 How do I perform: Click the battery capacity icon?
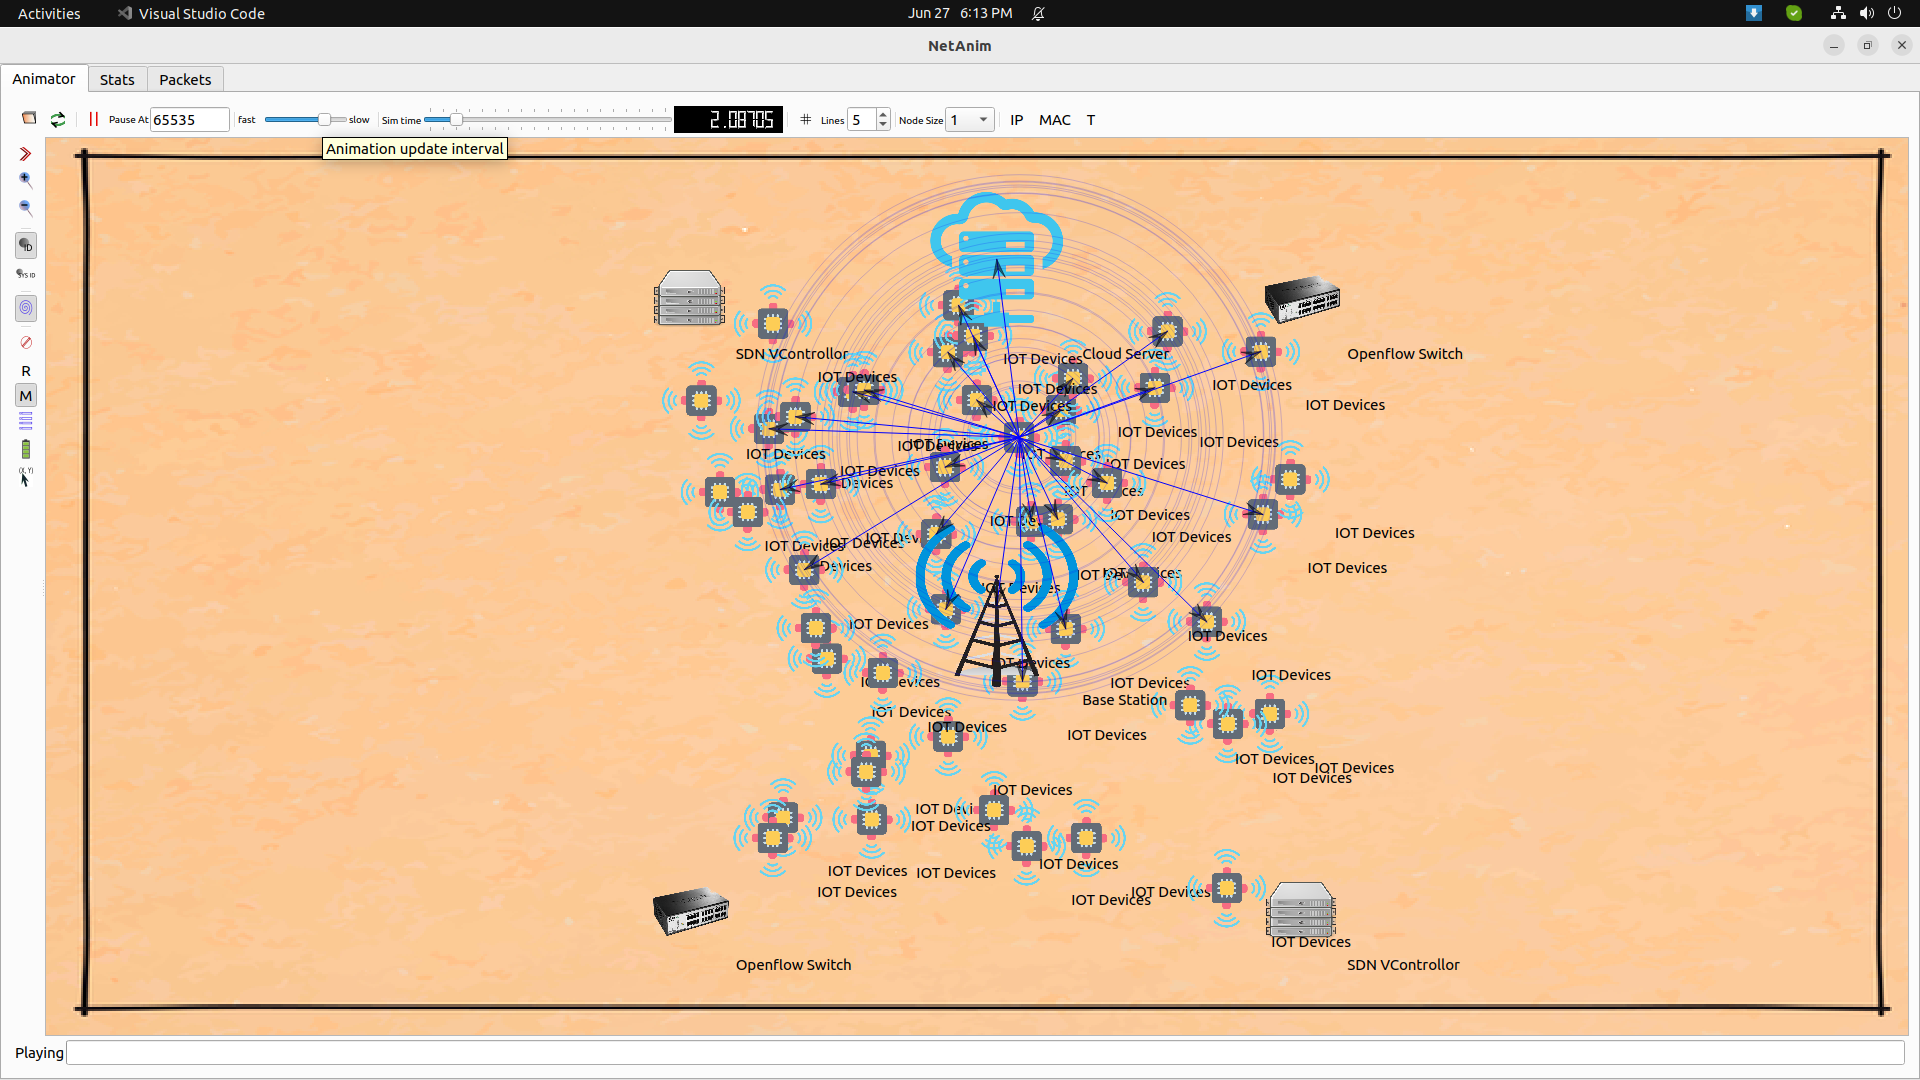[x=26, y=449]
